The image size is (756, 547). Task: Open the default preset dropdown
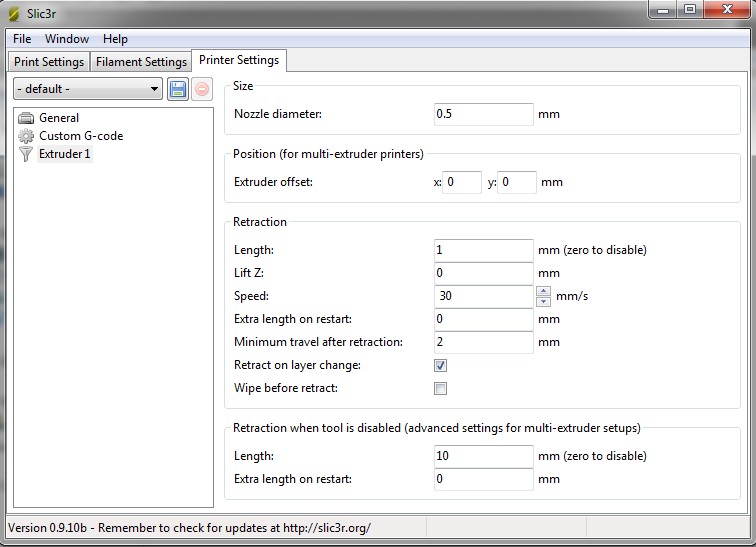(x=88, y=89)
